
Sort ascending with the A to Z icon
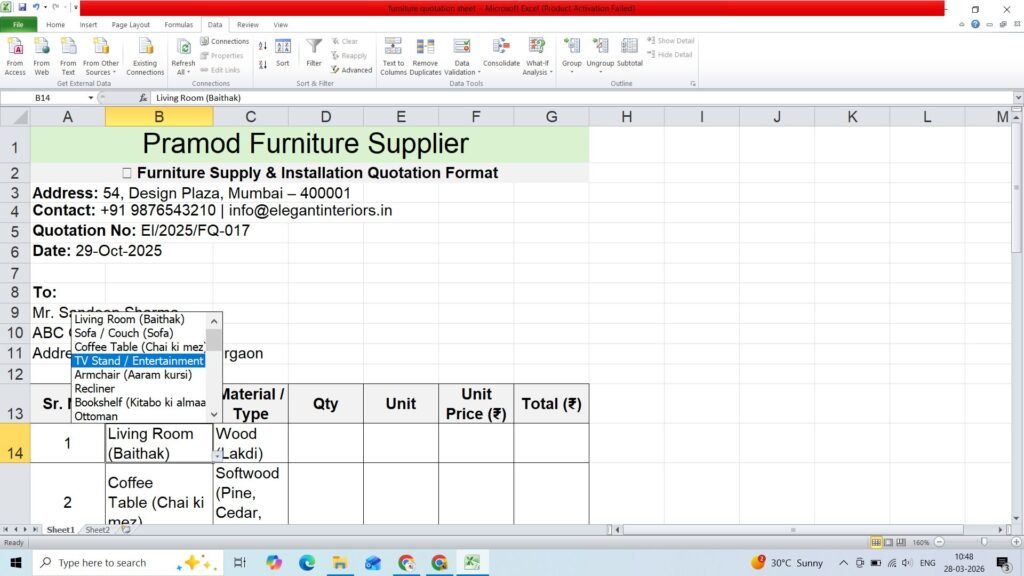(263, 46)
